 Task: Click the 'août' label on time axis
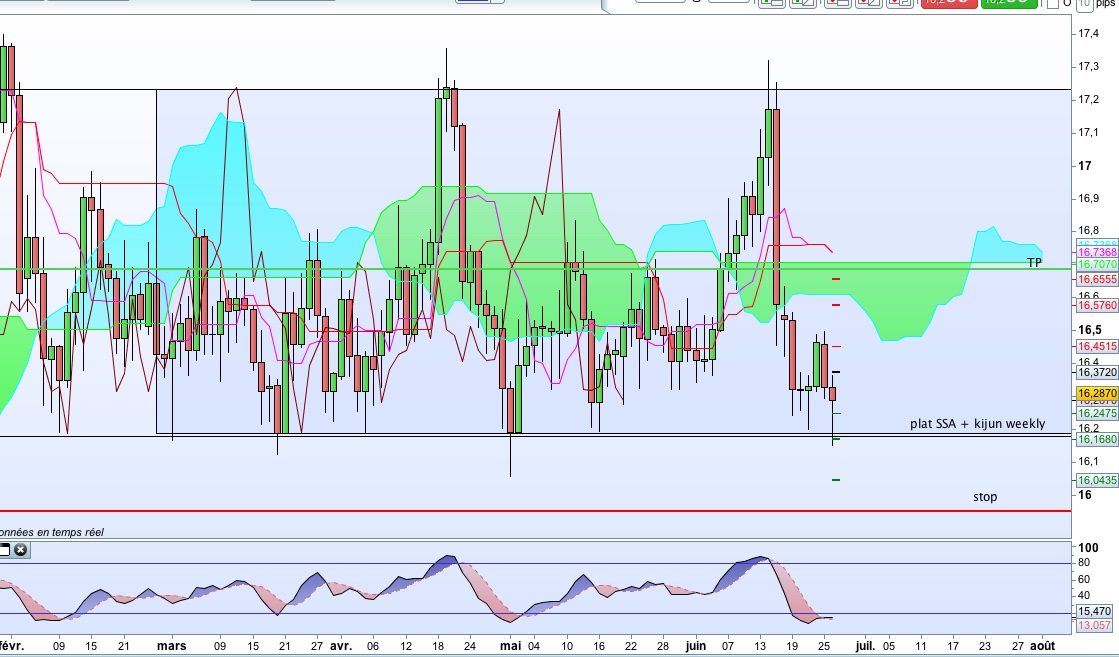tap(1042, 646)
